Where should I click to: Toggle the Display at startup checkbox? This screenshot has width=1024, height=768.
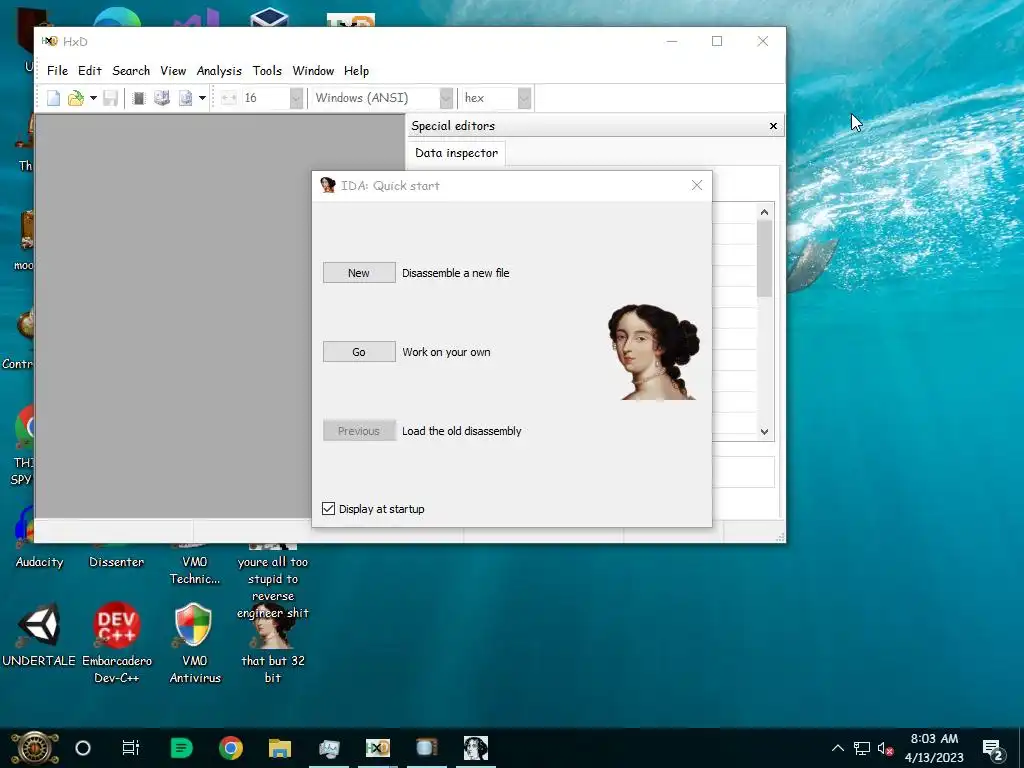[328, 509]
